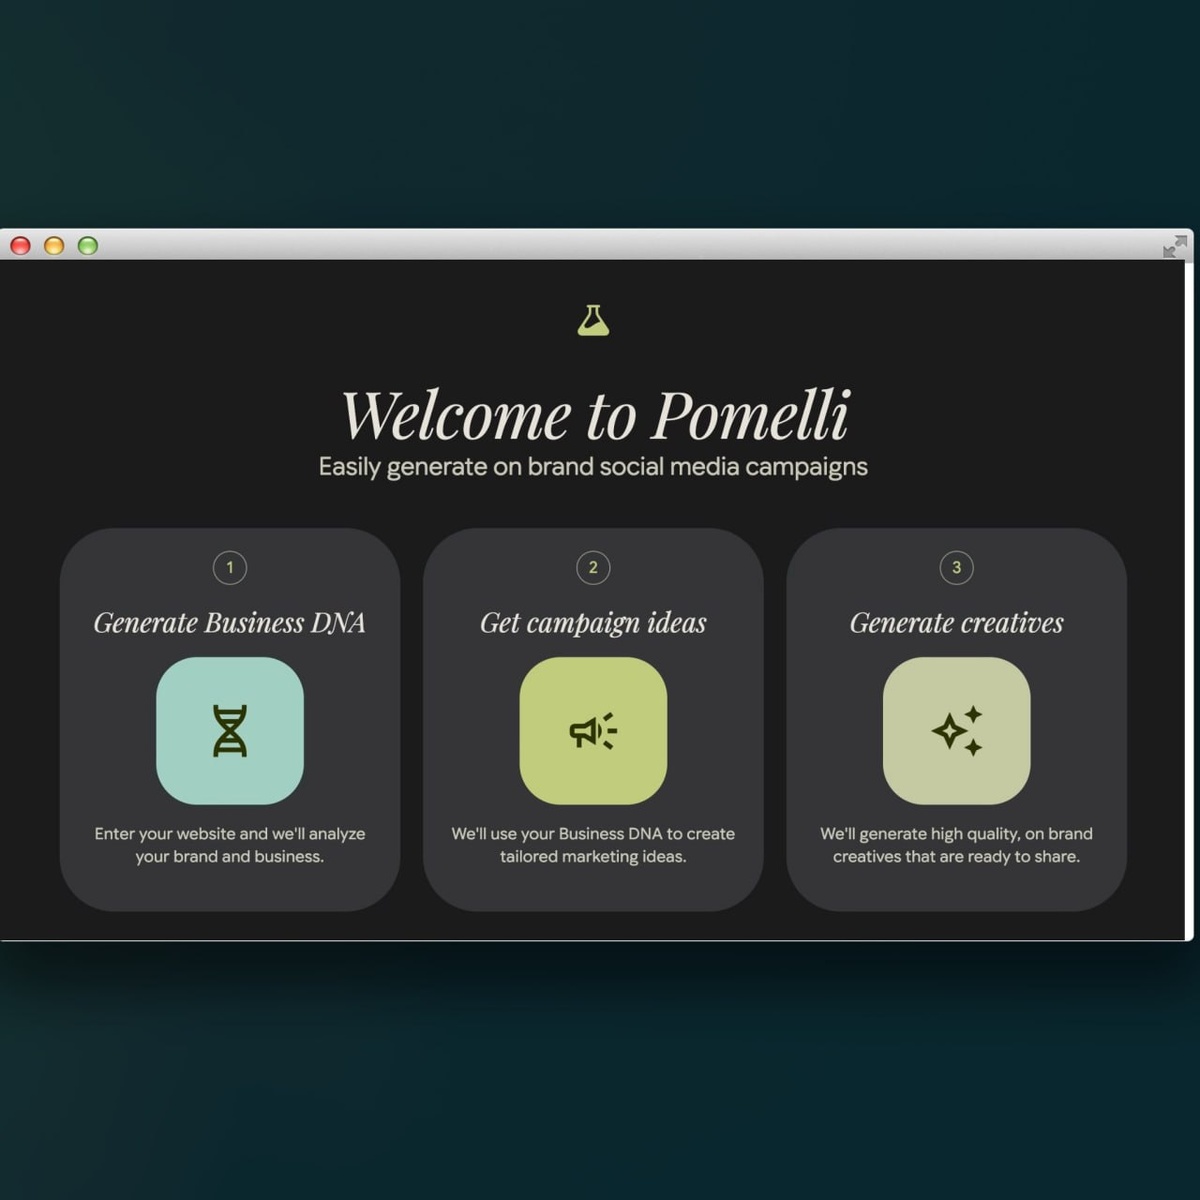The image size is (1200, 1200).
Task: Click the 'Welcome to Pomelli' heading
Action: pyautogui.click(x=595, y=415)
